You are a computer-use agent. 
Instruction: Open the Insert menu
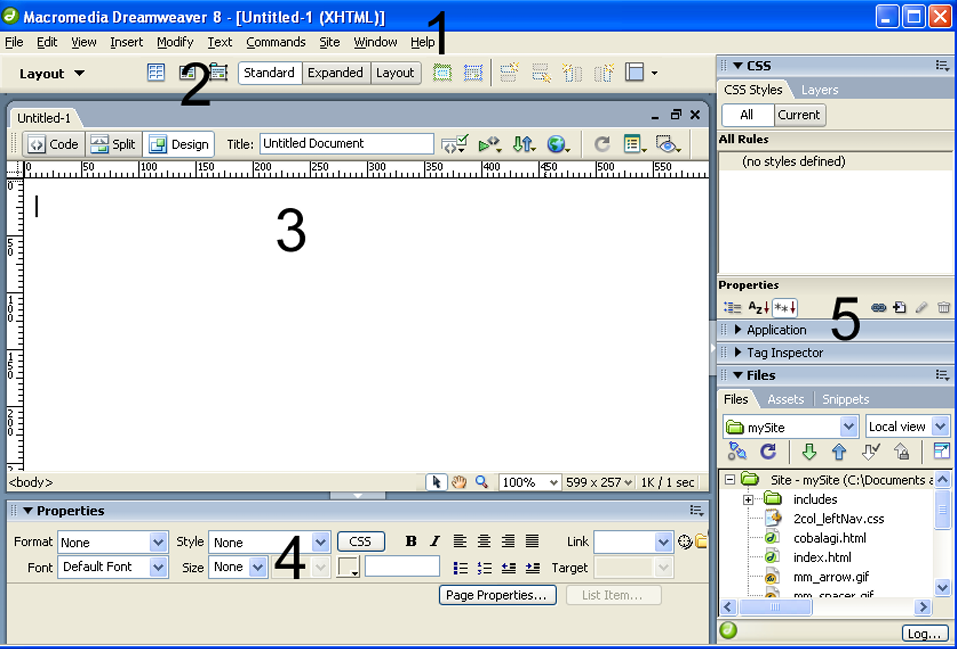[126, 42]
